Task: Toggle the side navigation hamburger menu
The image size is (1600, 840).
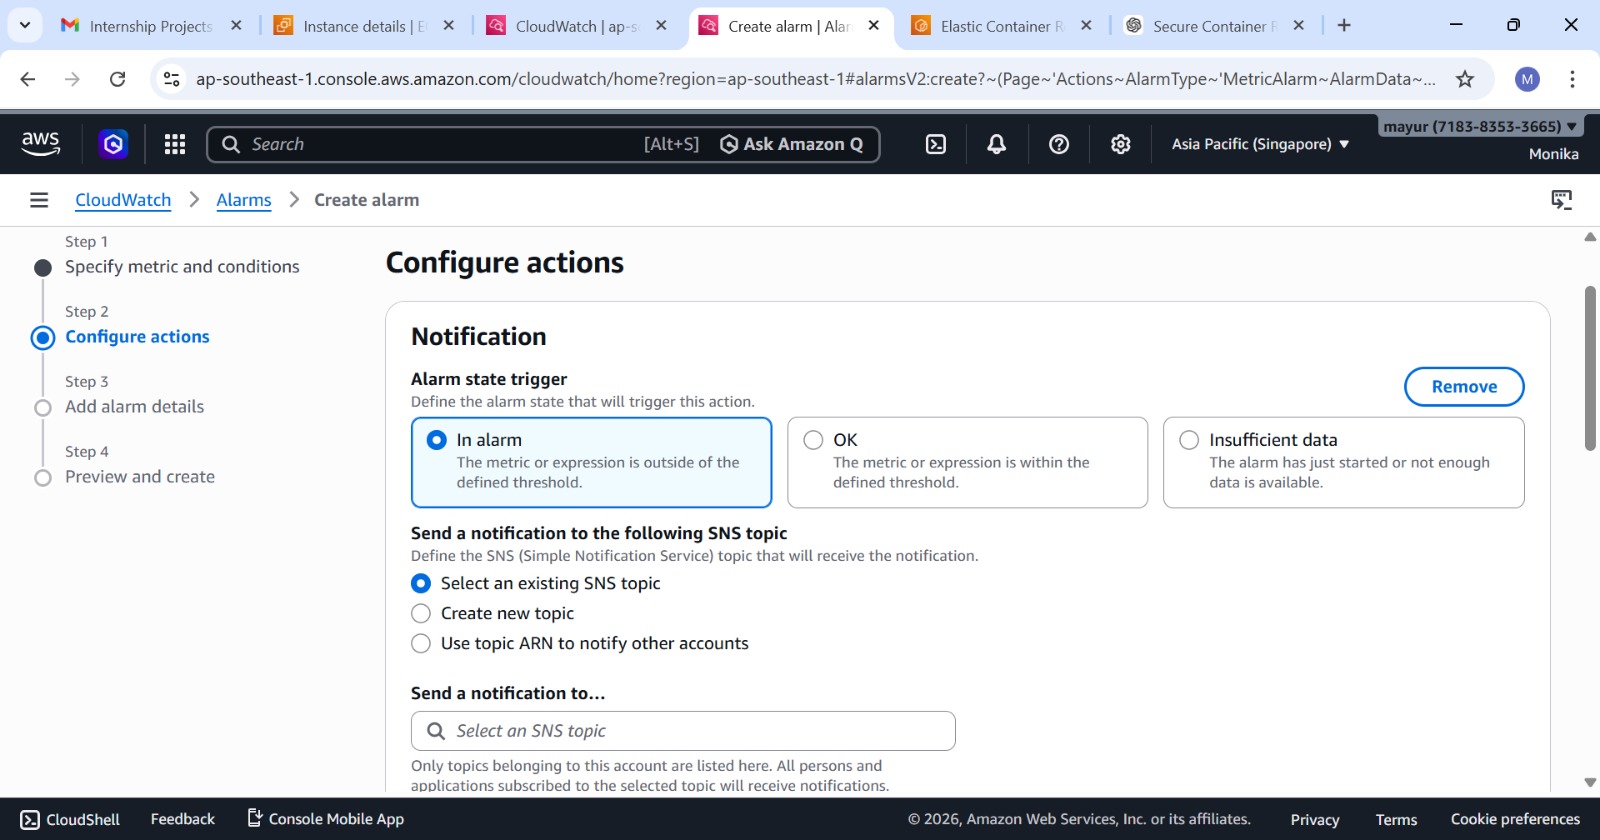Action: click(39, 200)
